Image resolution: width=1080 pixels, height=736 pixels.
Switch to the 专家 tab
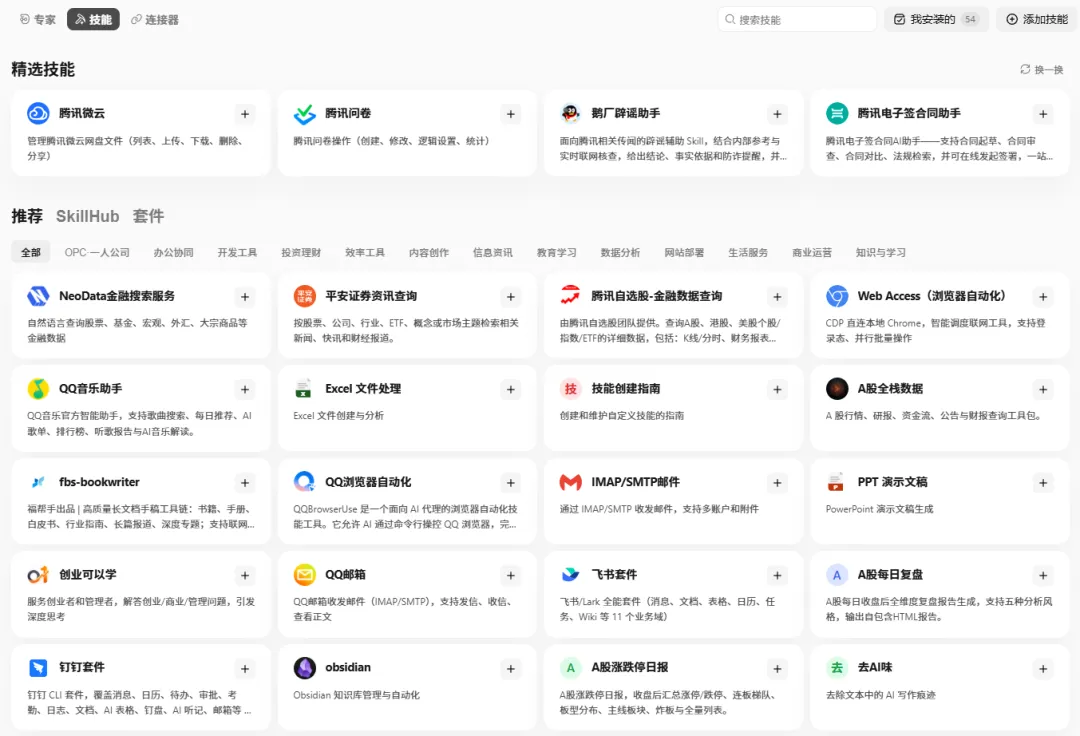click(38, 19)
